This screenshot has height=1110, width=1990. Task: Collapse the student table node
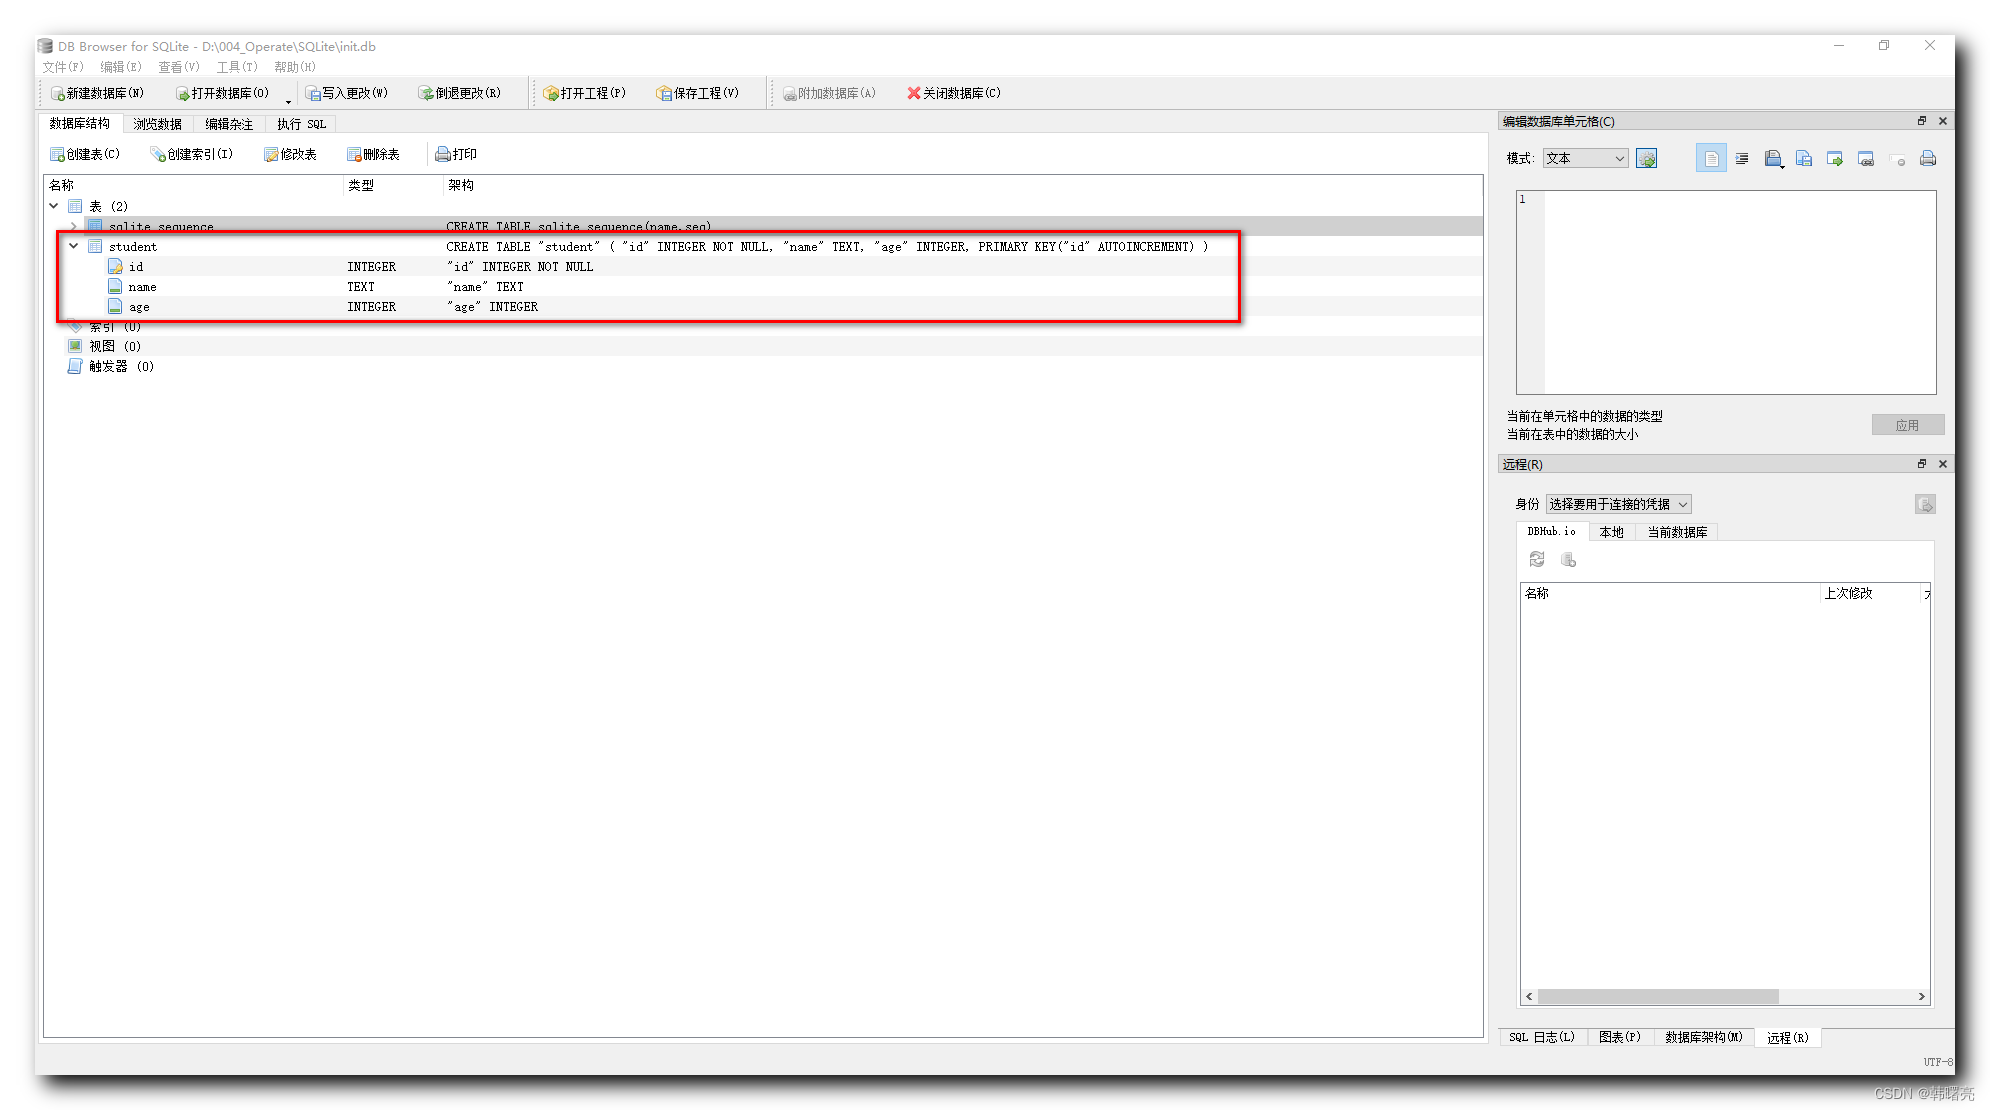74,246
